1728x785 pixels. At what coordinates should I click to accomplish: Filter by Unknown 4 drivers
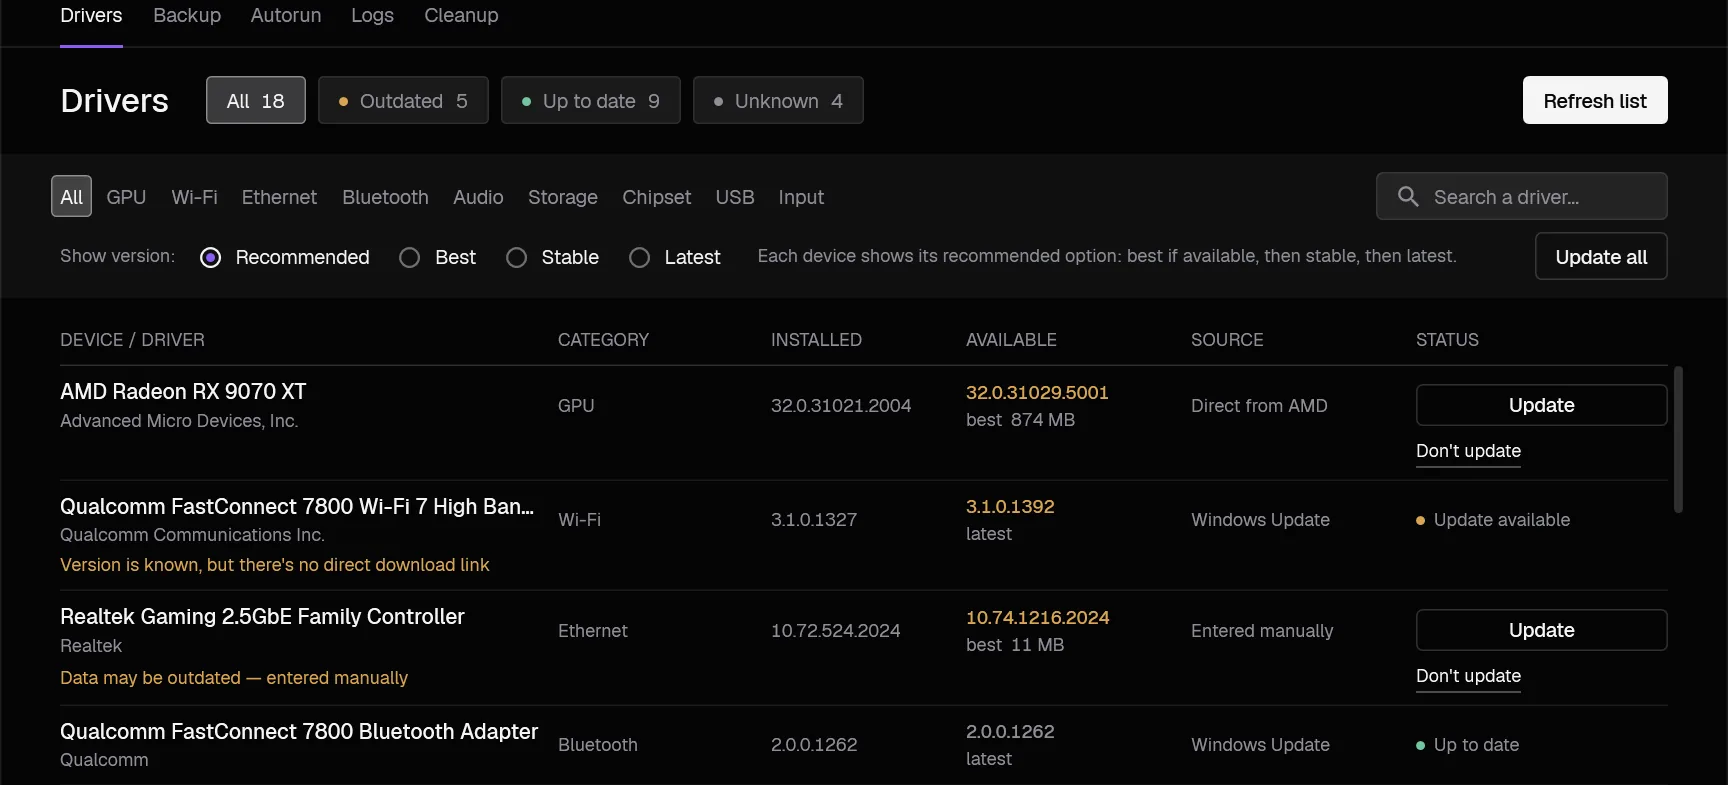[778, 100]
